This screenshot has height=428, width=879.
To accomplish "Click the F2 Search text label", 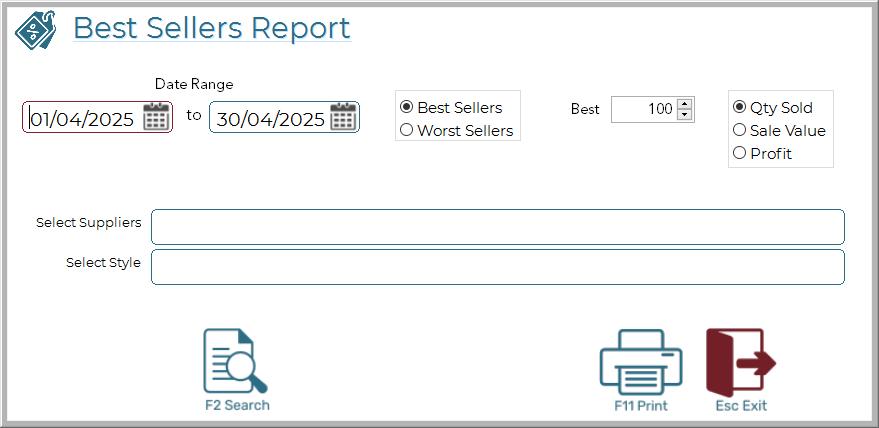I will 237,405.
